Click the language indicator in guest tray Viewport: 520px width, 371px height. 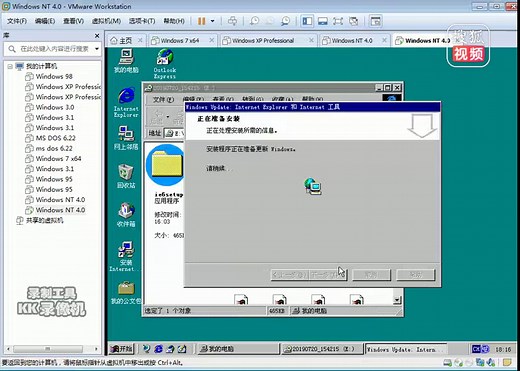(x=476, y=349)
